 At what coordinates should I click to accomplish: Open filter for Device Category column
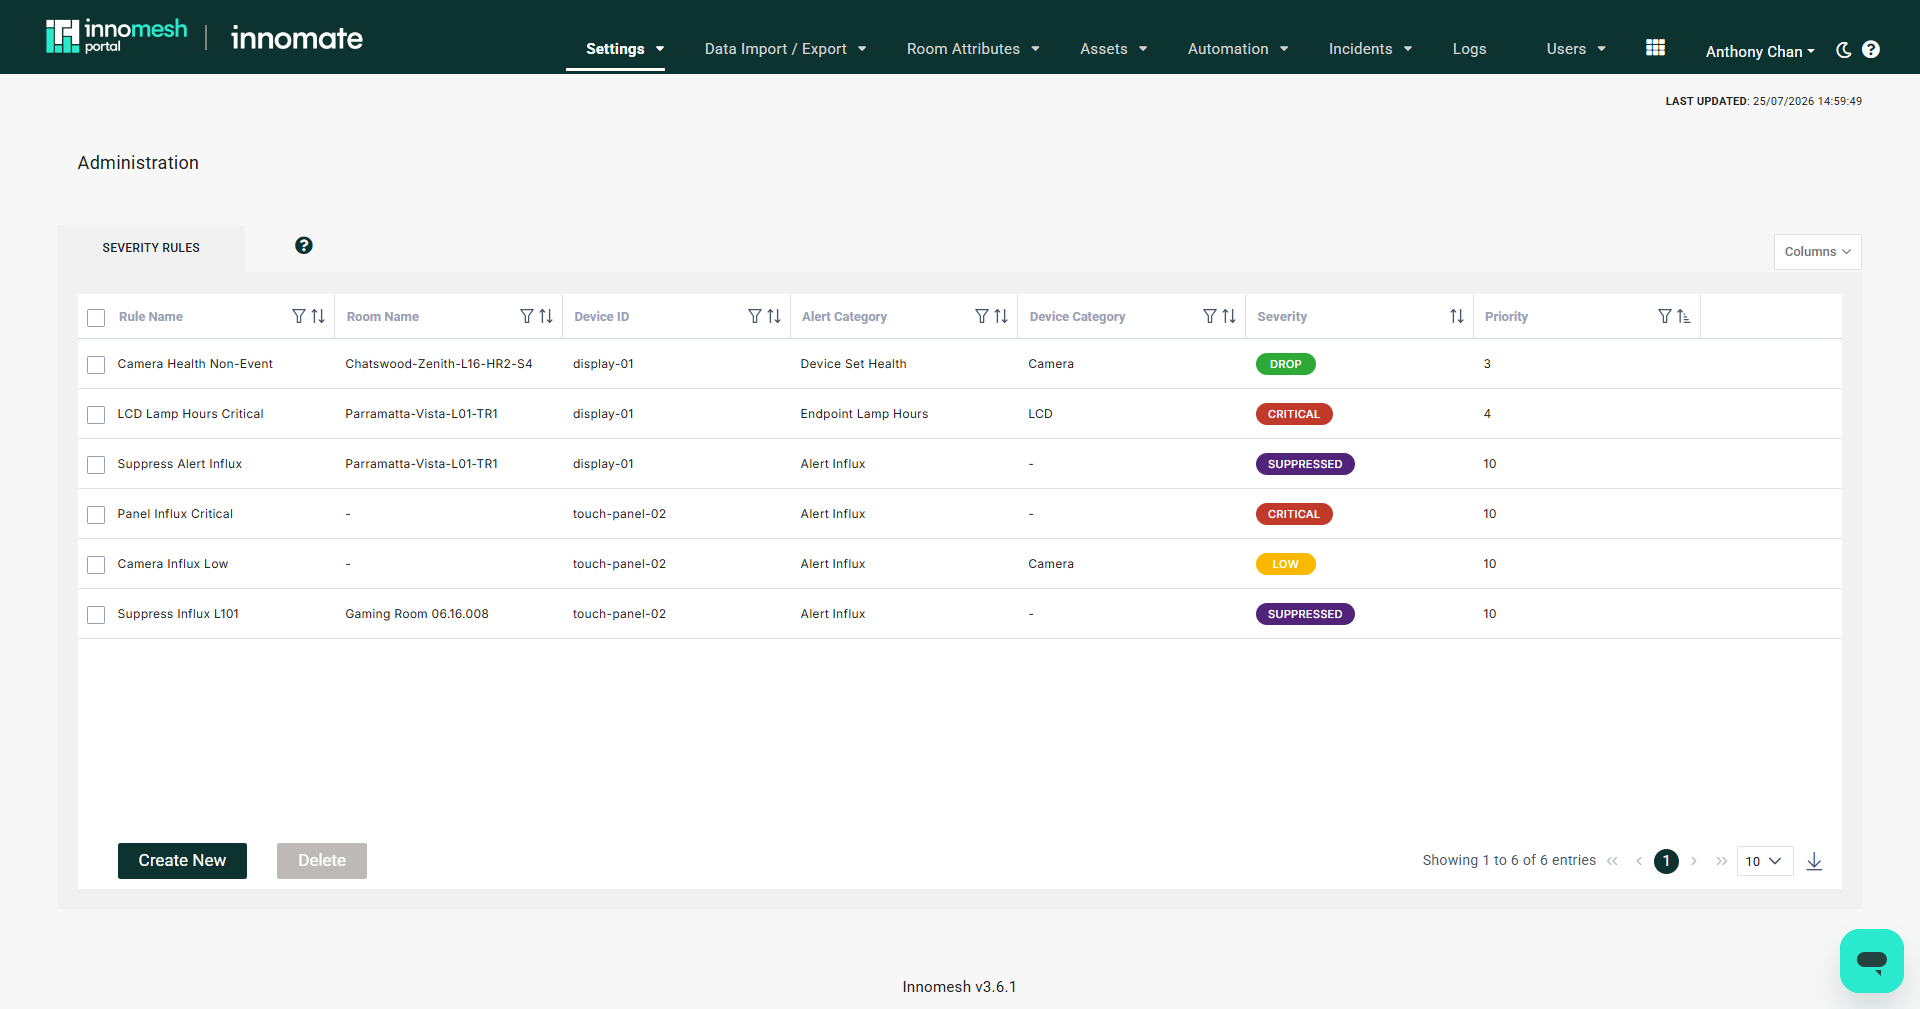tap(1209, 316)
